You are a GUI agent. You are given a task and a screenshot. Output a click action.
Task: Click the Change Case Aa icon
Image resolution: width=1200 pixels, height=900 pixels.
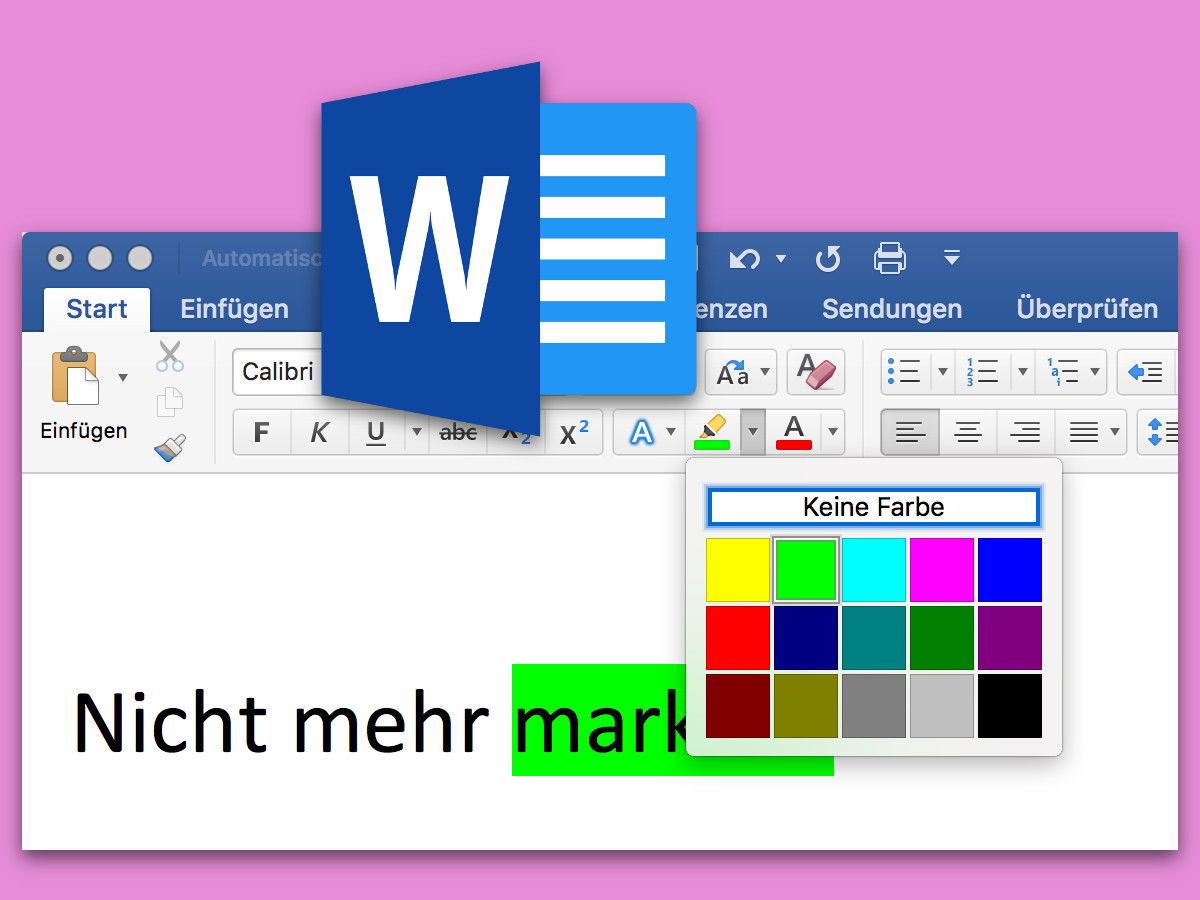733,373
